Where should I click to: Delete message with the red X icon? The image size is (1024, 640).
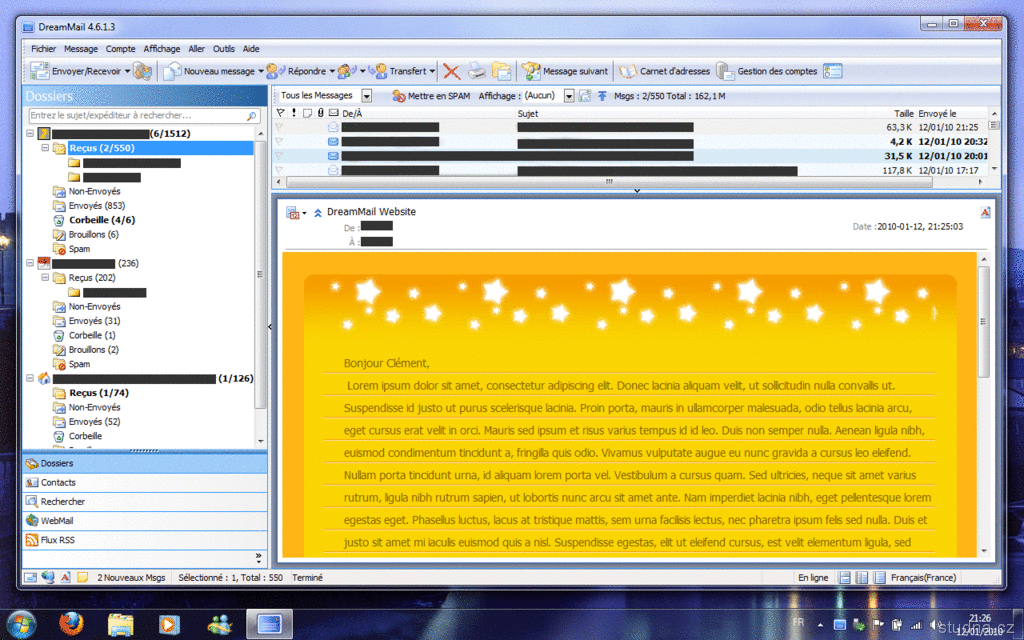[x=451, y=71]
